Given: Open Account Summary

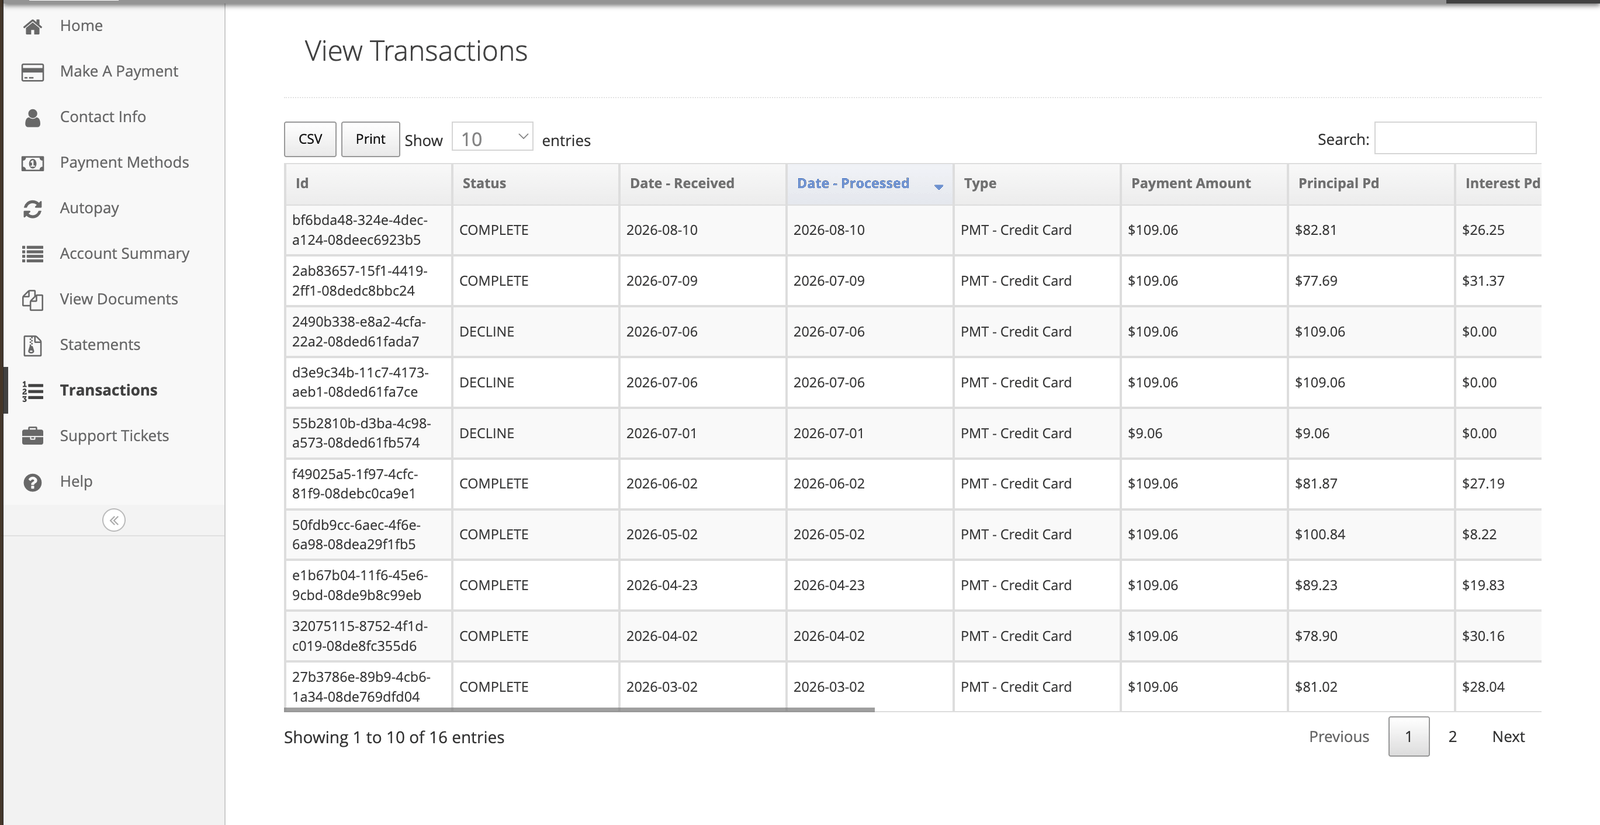Looking at the screenshot, I should tap(124, 254).
